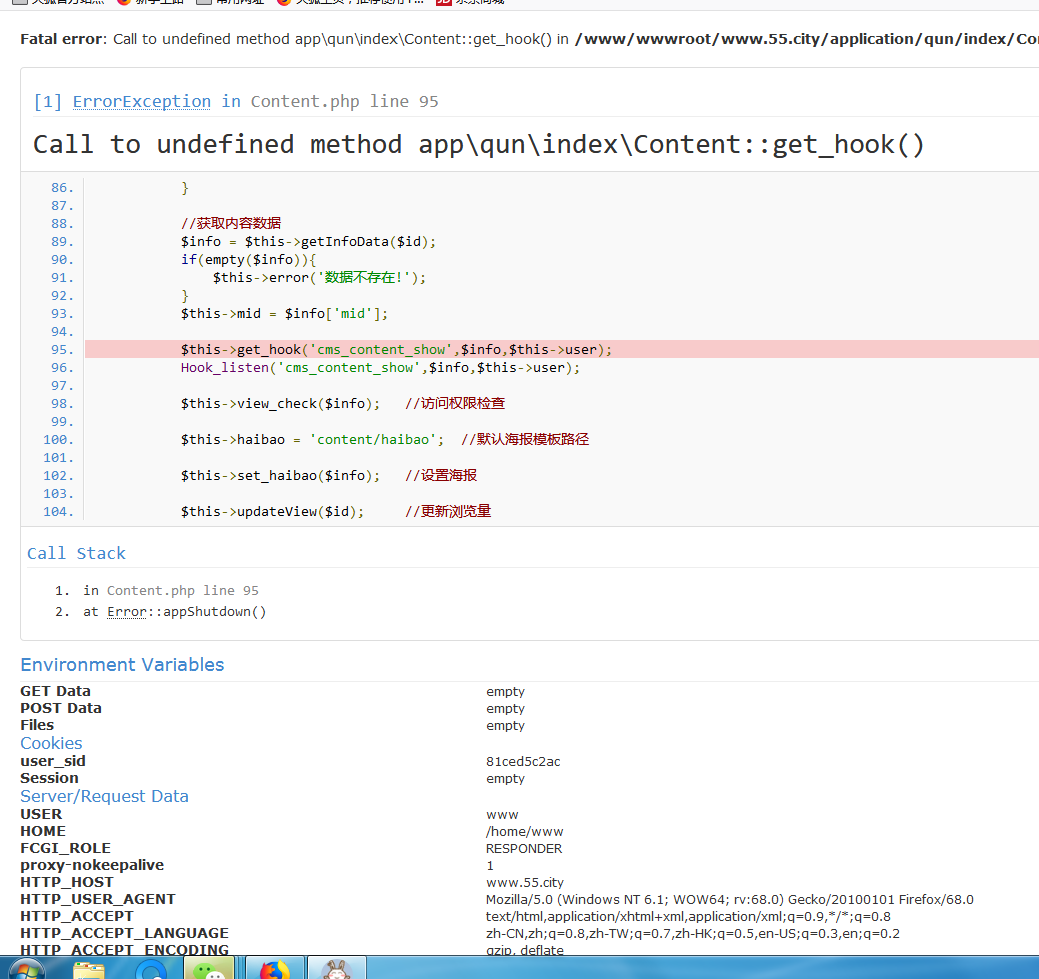Screen dimensions: 1039x979
Task: Click the HTTP_USER_AGENT Mozilla value text
Action: (729, 899)
